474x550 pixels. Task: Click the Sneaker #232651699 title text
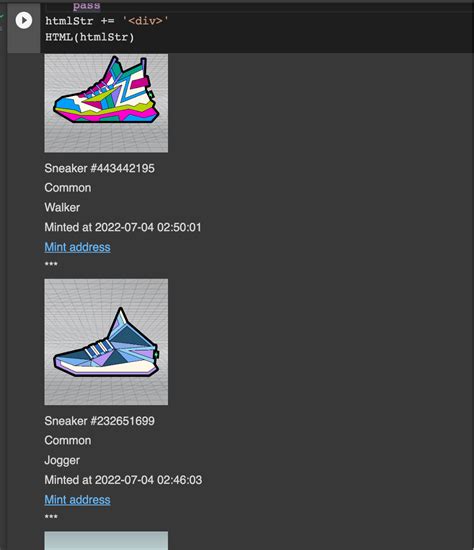99,421
